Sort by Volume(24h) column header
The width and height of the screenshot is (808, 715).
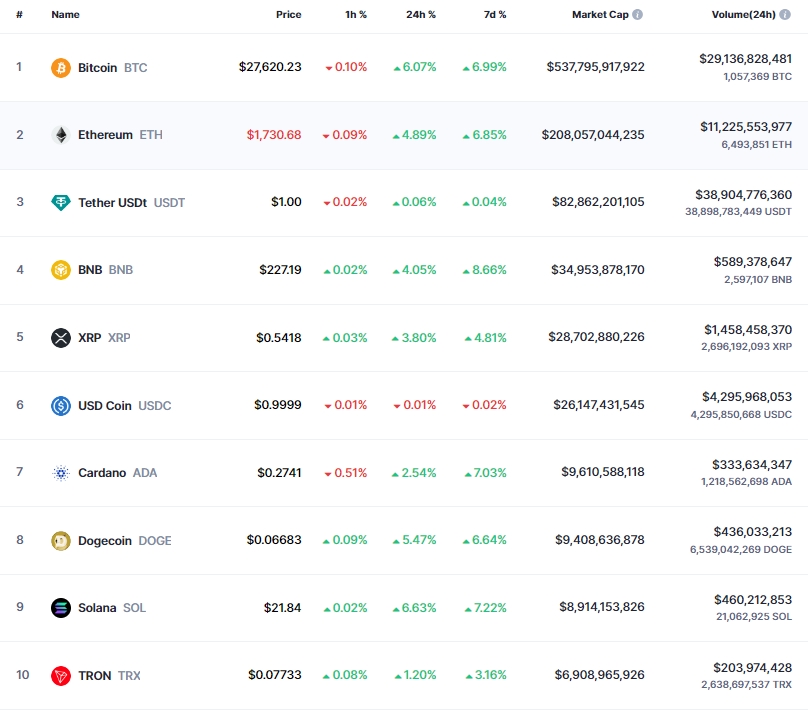[x=744, y=14]
